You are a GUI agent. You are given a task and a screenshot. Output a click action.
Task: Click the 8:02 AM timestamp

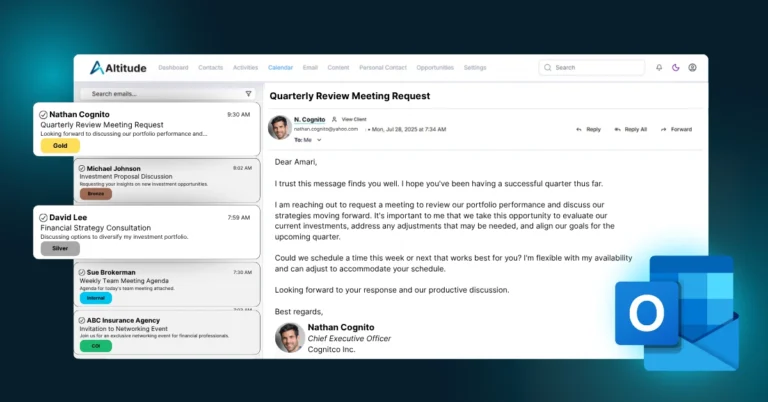pyautogui.click(x=242, y=168)
